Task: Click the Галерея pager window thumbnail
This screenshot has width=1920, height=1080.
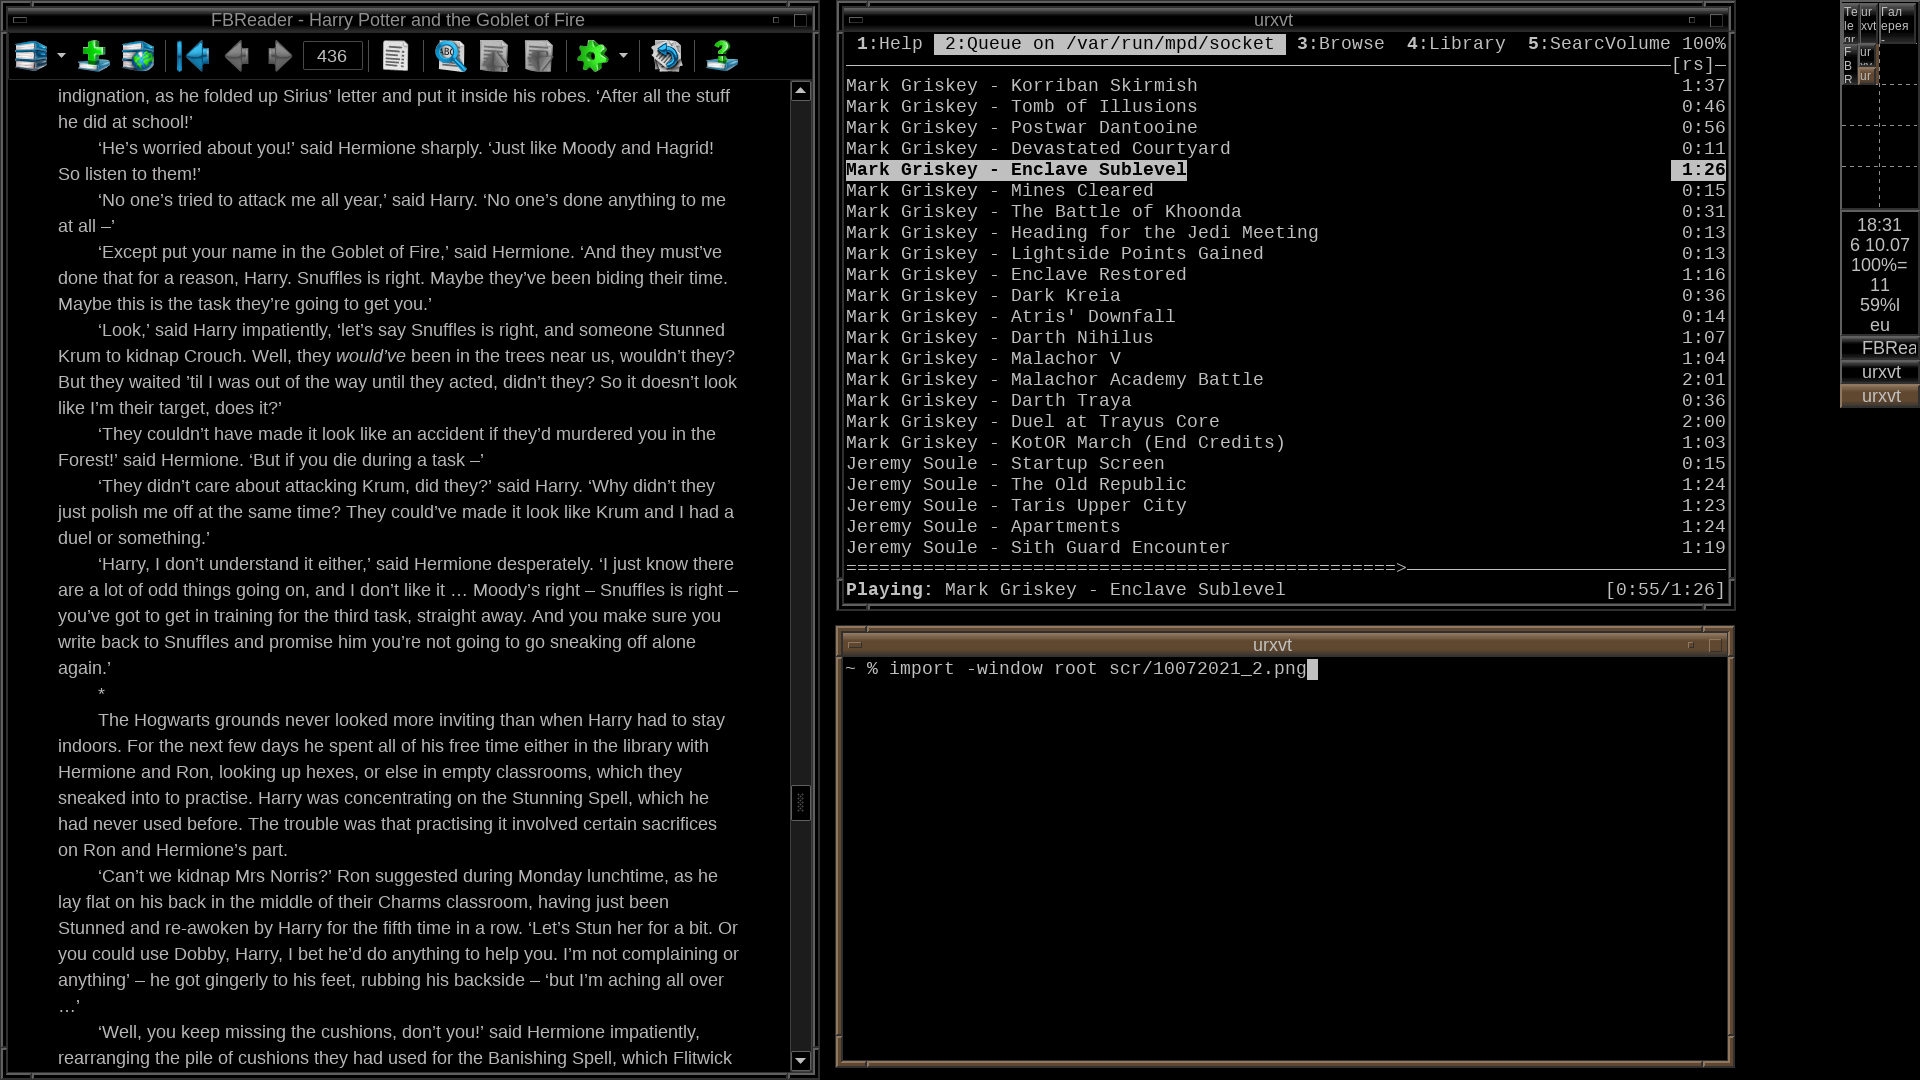Action: click(x=1898, y=23)
